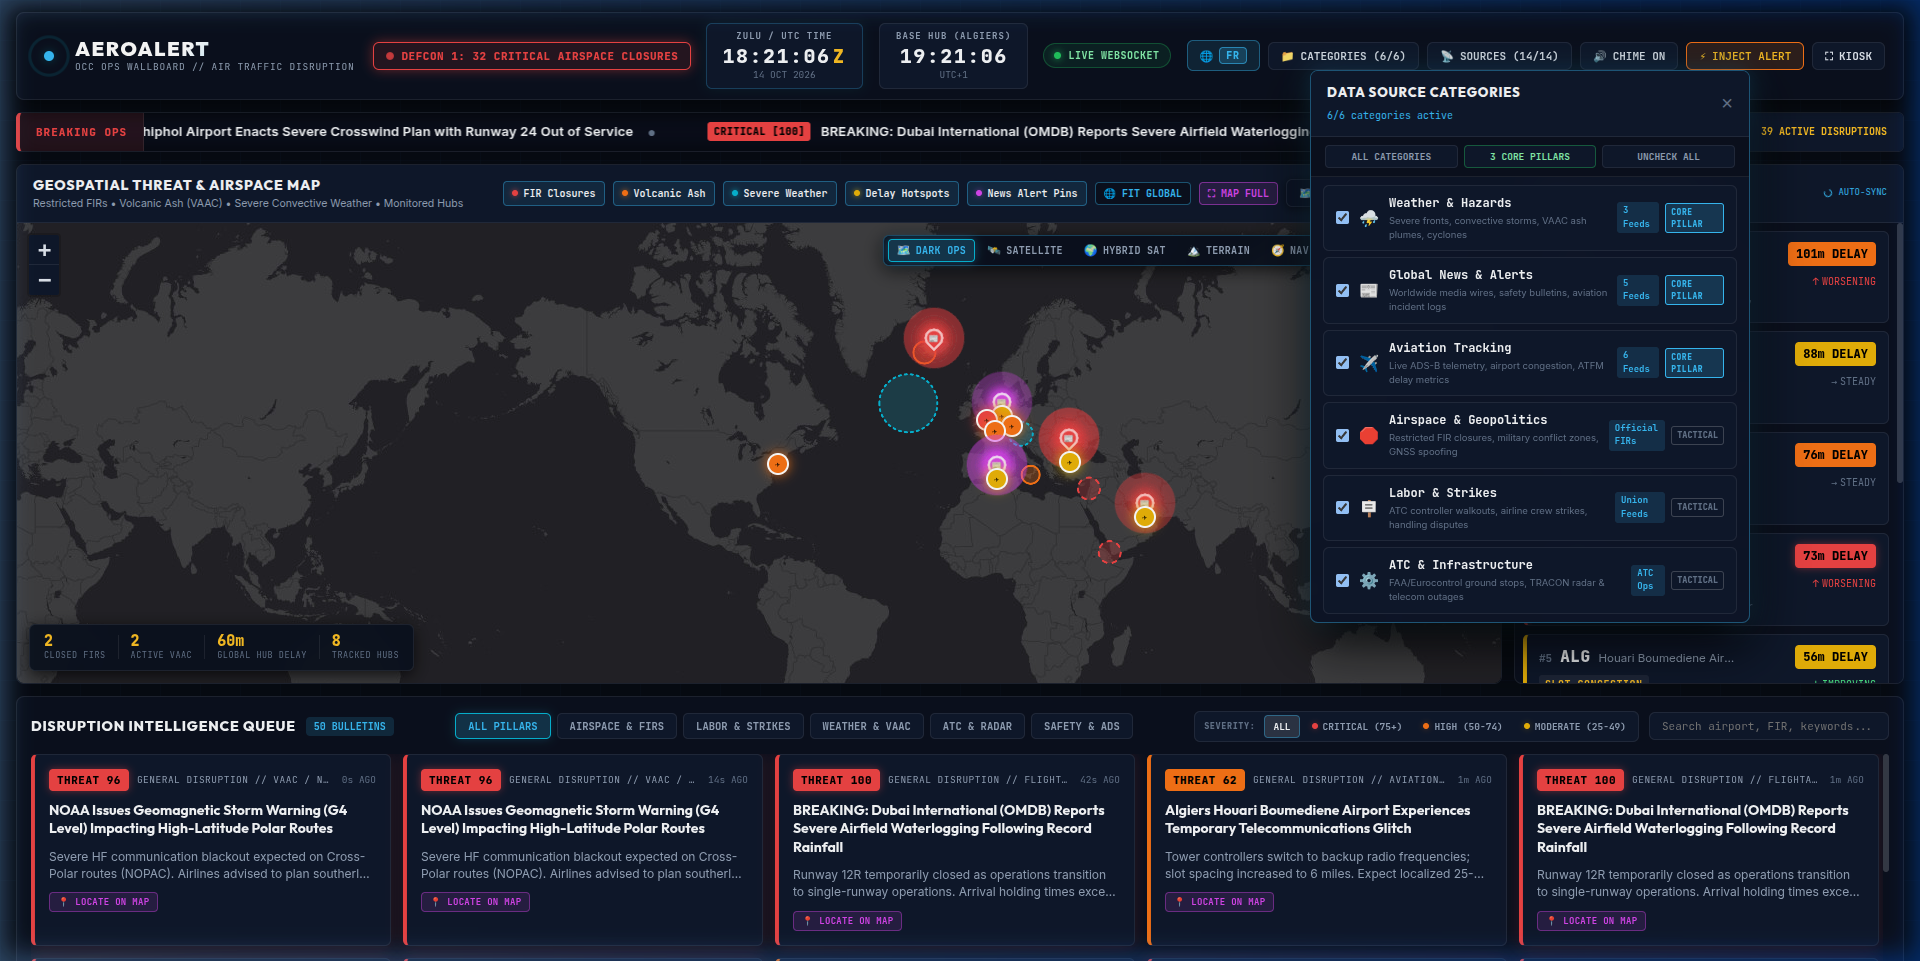
Task: Toggle Delay Hotspots map layer
Action: [901, 193]
